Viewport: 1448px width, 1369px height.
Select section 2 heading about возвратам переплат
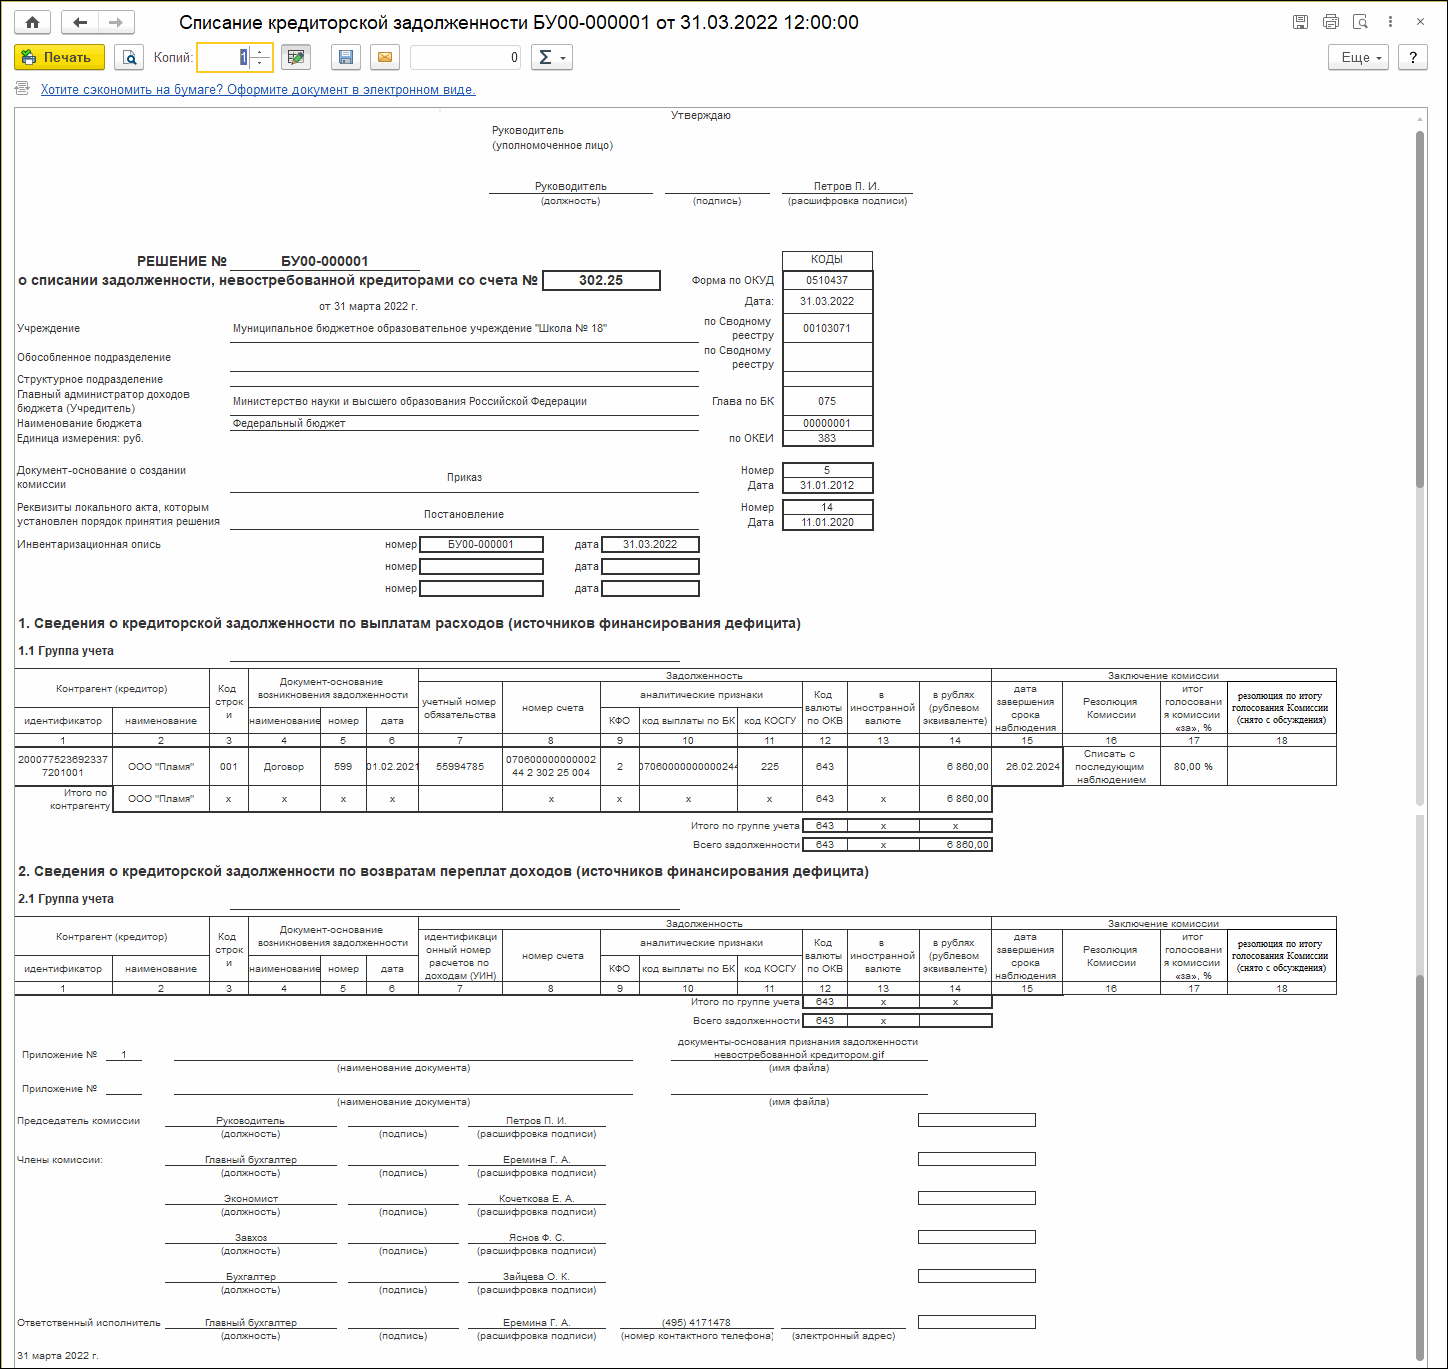[x=443, y=871]
